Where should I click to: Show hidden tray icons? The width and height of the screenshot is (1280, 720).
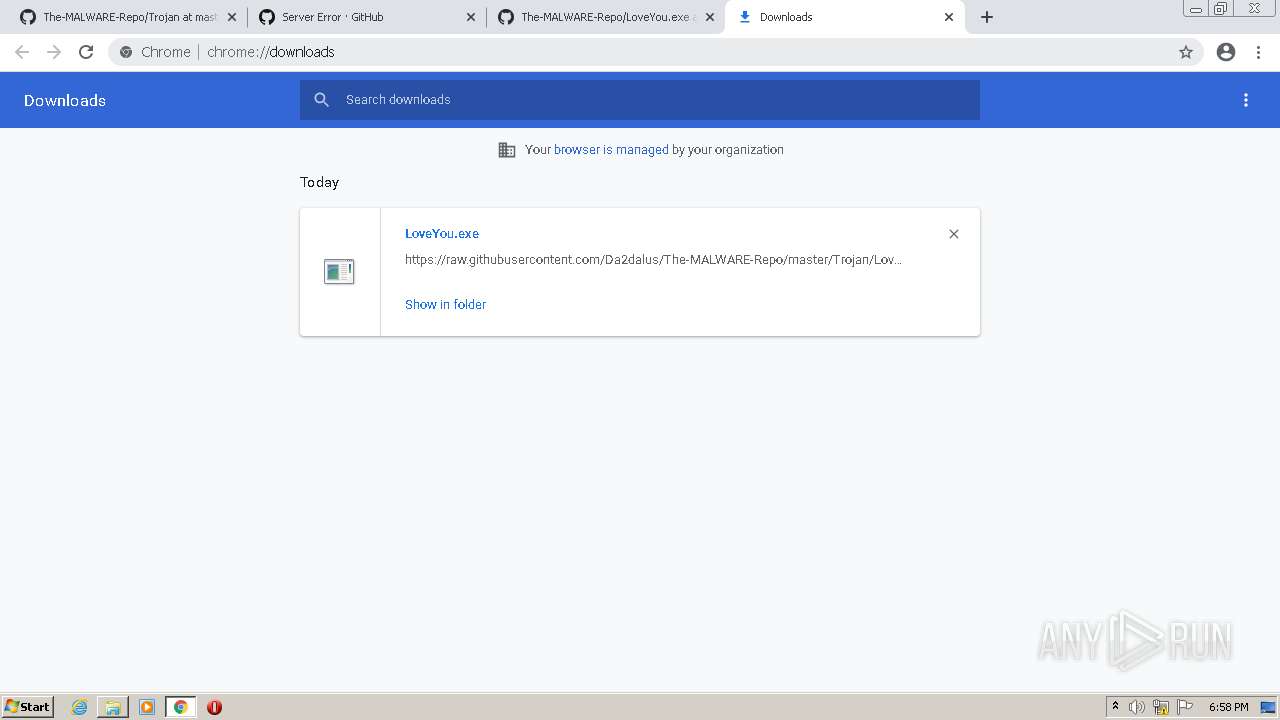tap(1115, 707)
